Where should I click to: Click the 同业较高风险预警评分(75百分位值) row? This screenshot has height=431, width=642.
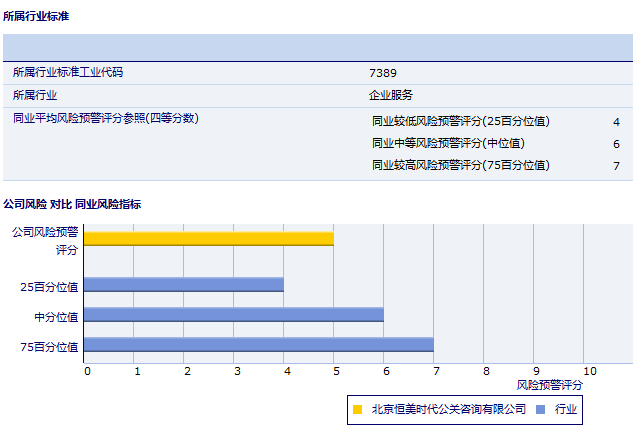(460, 165)
